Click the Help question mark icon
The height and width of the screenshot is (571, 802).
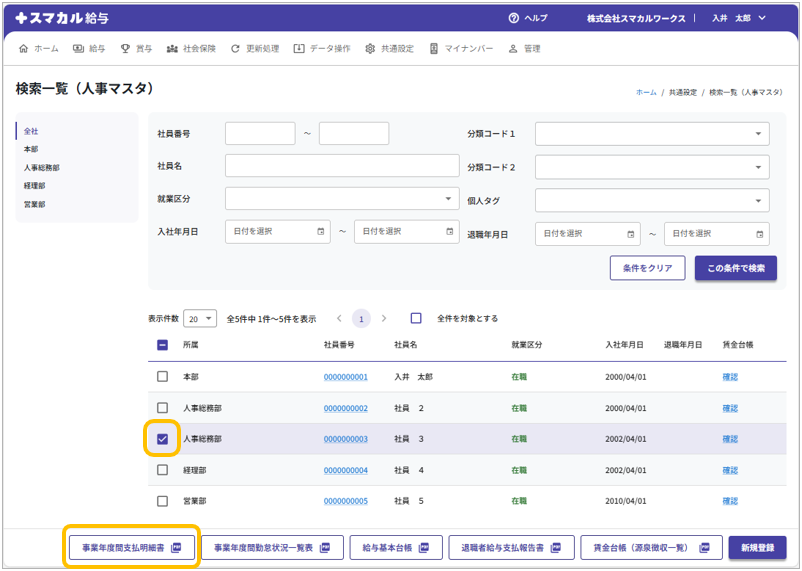[514, 18]
